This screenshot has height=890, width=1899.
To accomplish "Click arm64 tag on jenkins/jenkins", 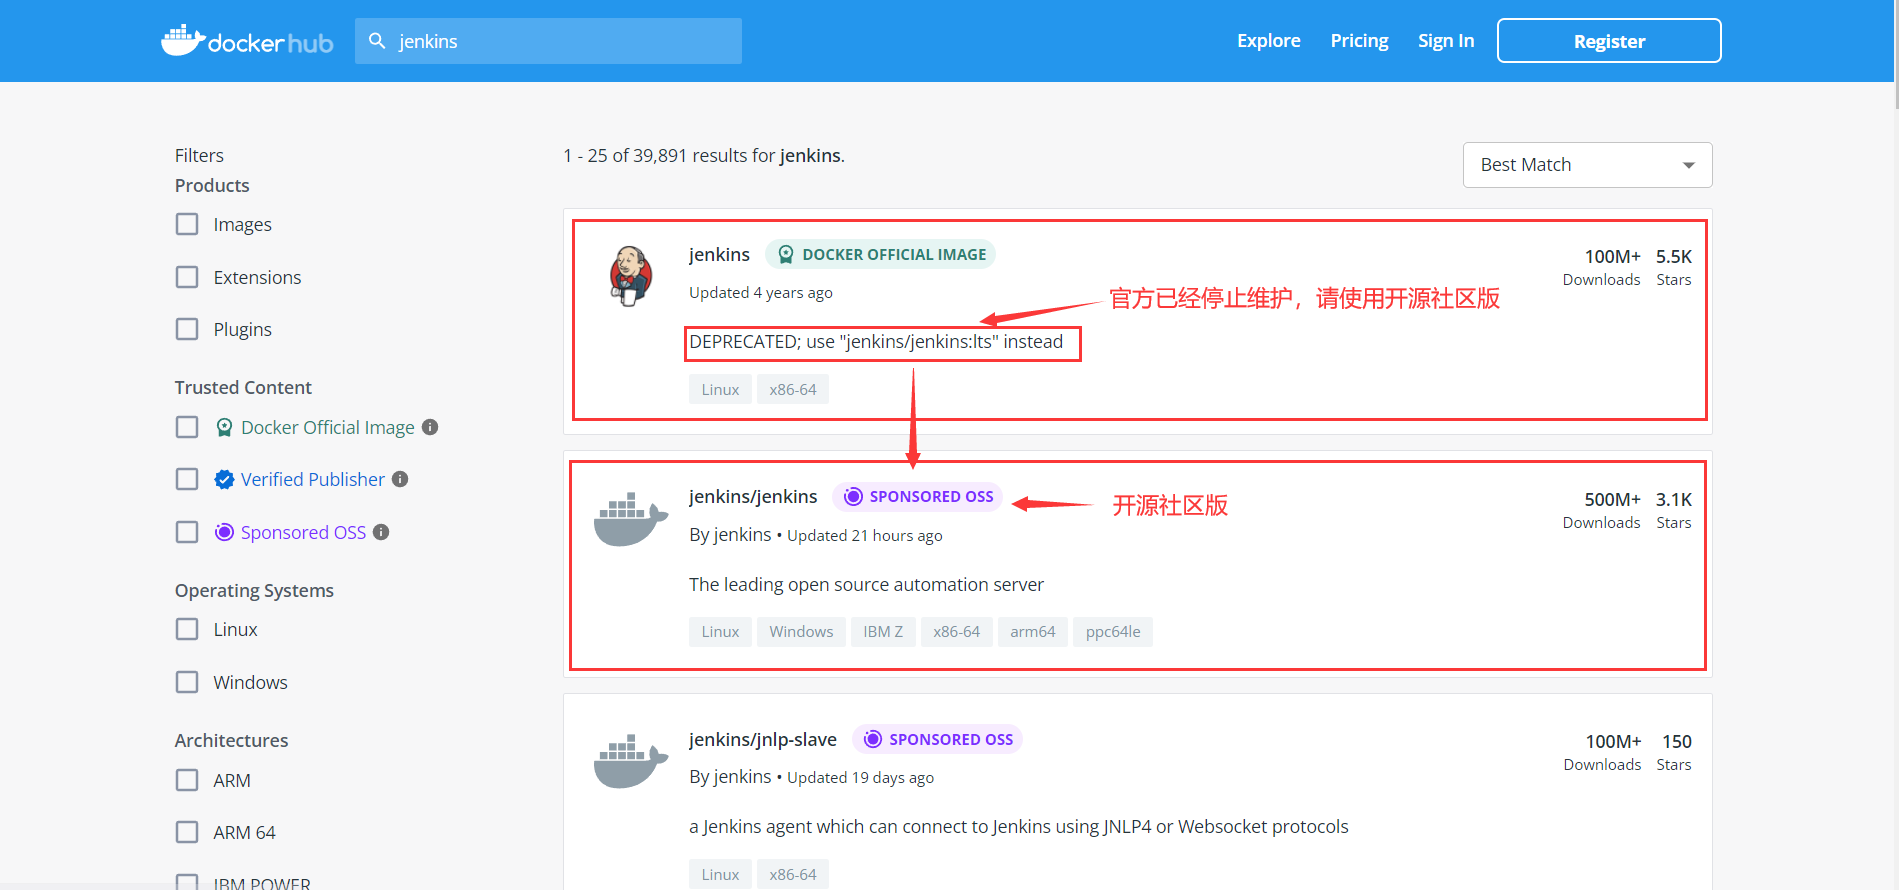I will 1032,632.
